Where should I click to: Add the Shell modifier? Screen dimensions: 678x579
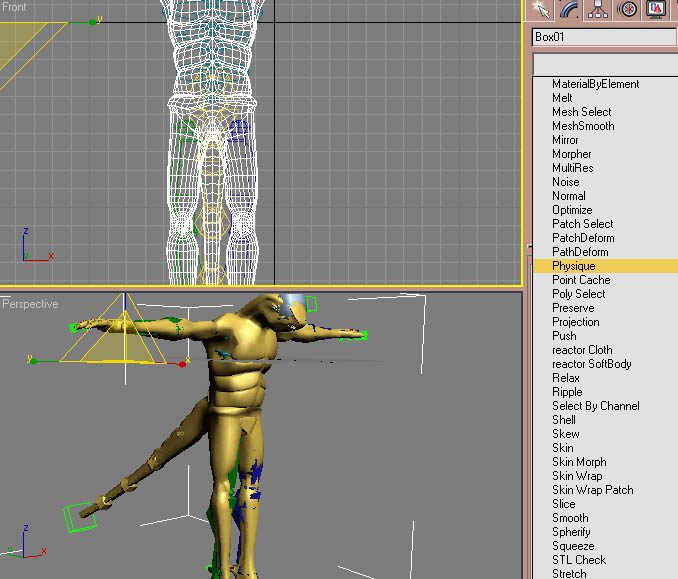click(564, 420)
